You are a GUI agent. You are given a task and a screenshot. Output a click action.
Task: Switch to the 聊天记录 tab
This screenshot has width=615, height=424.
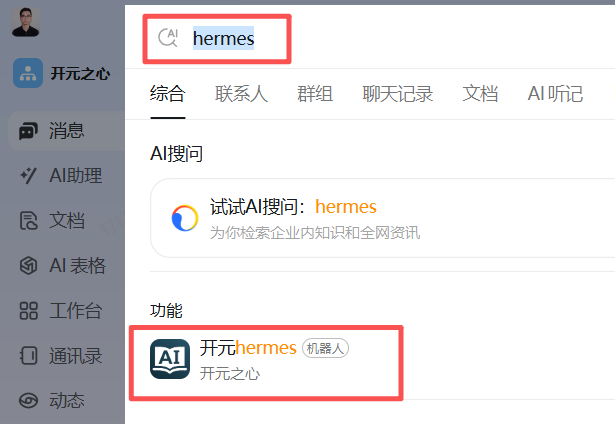coord(398,94)
